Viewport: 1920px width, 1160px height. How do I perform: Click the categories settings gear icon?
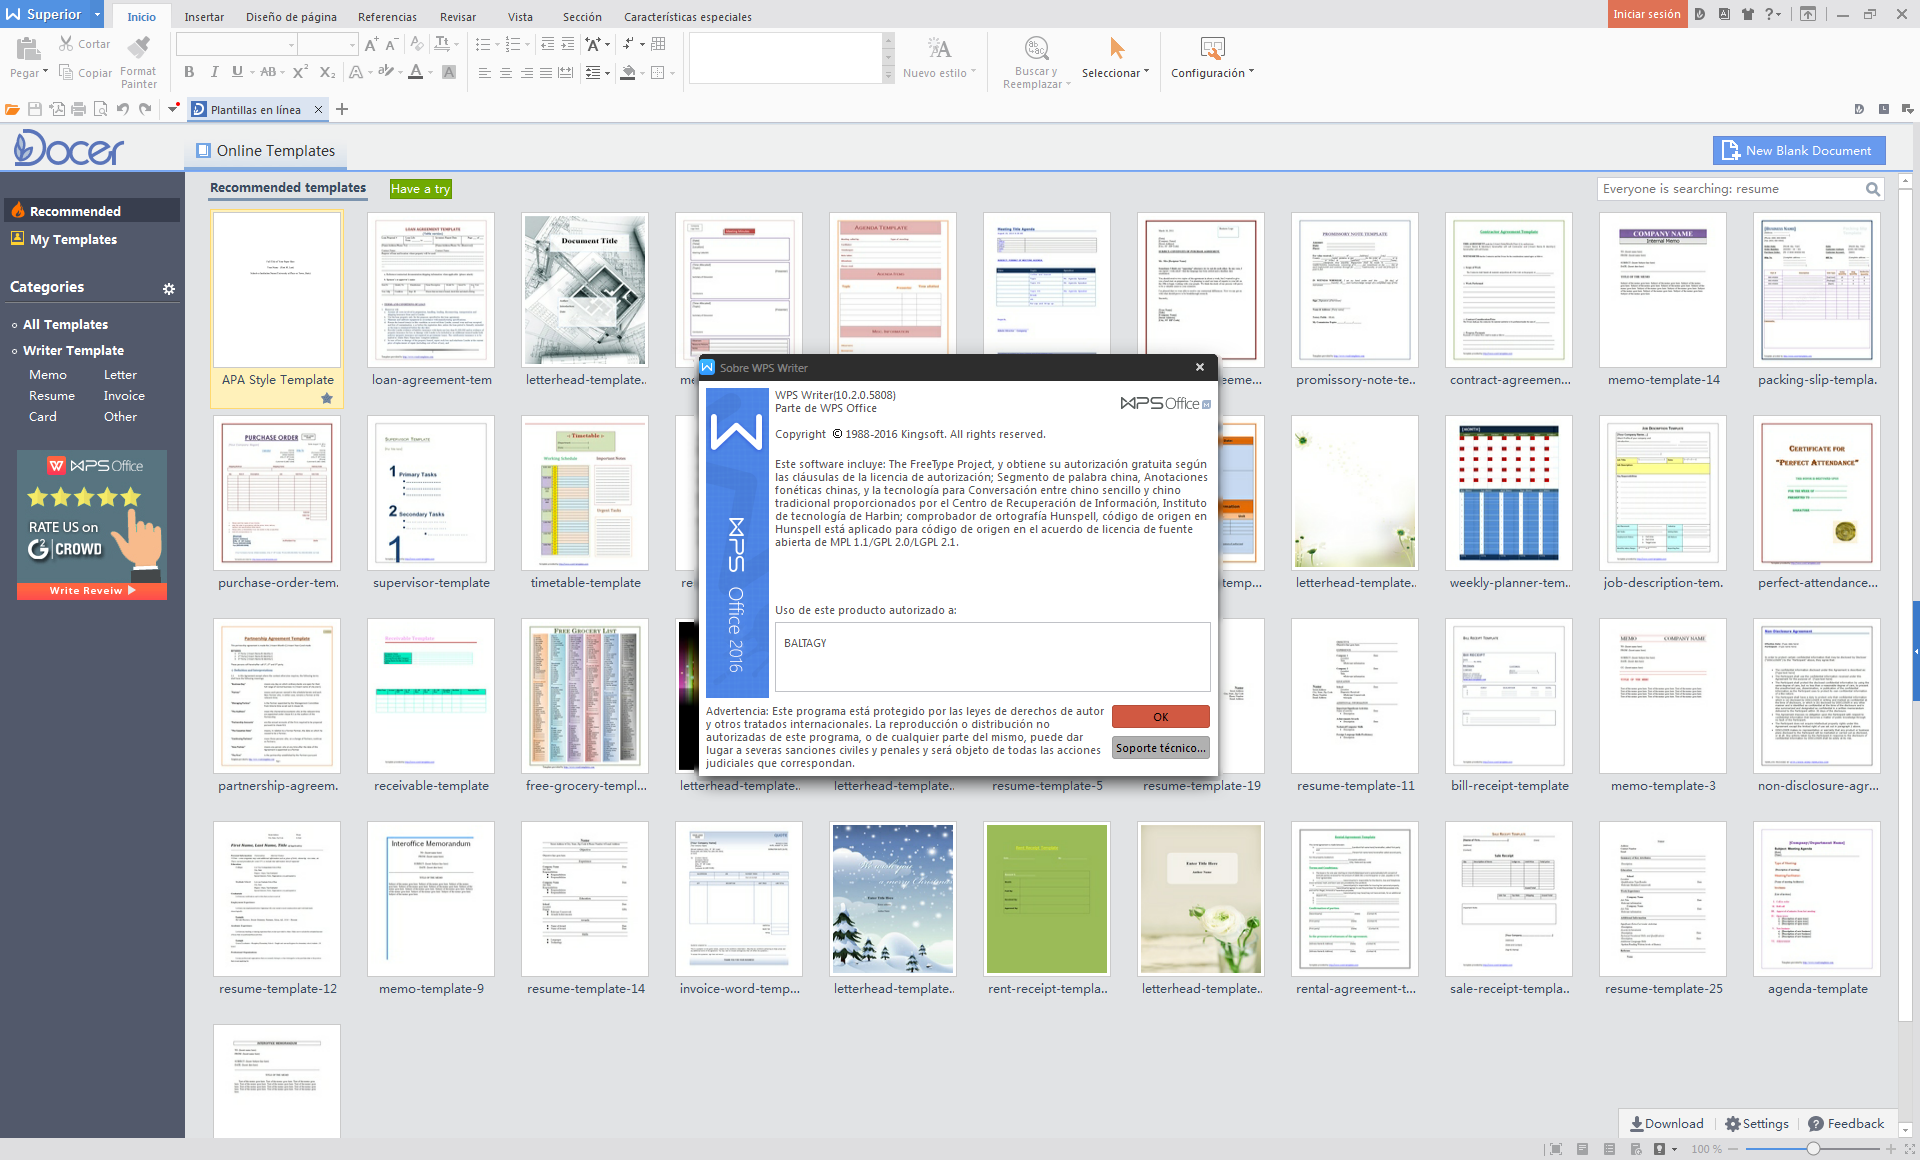tap(169, 288)
